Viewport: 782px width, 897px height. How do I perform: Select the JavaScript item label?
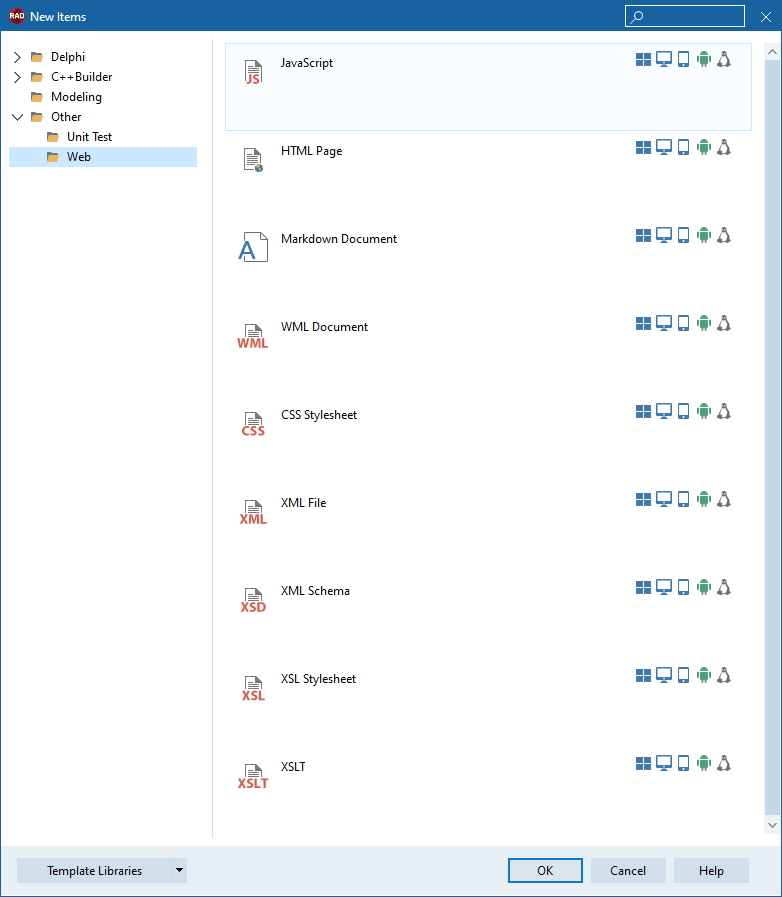tap(307, 63)
